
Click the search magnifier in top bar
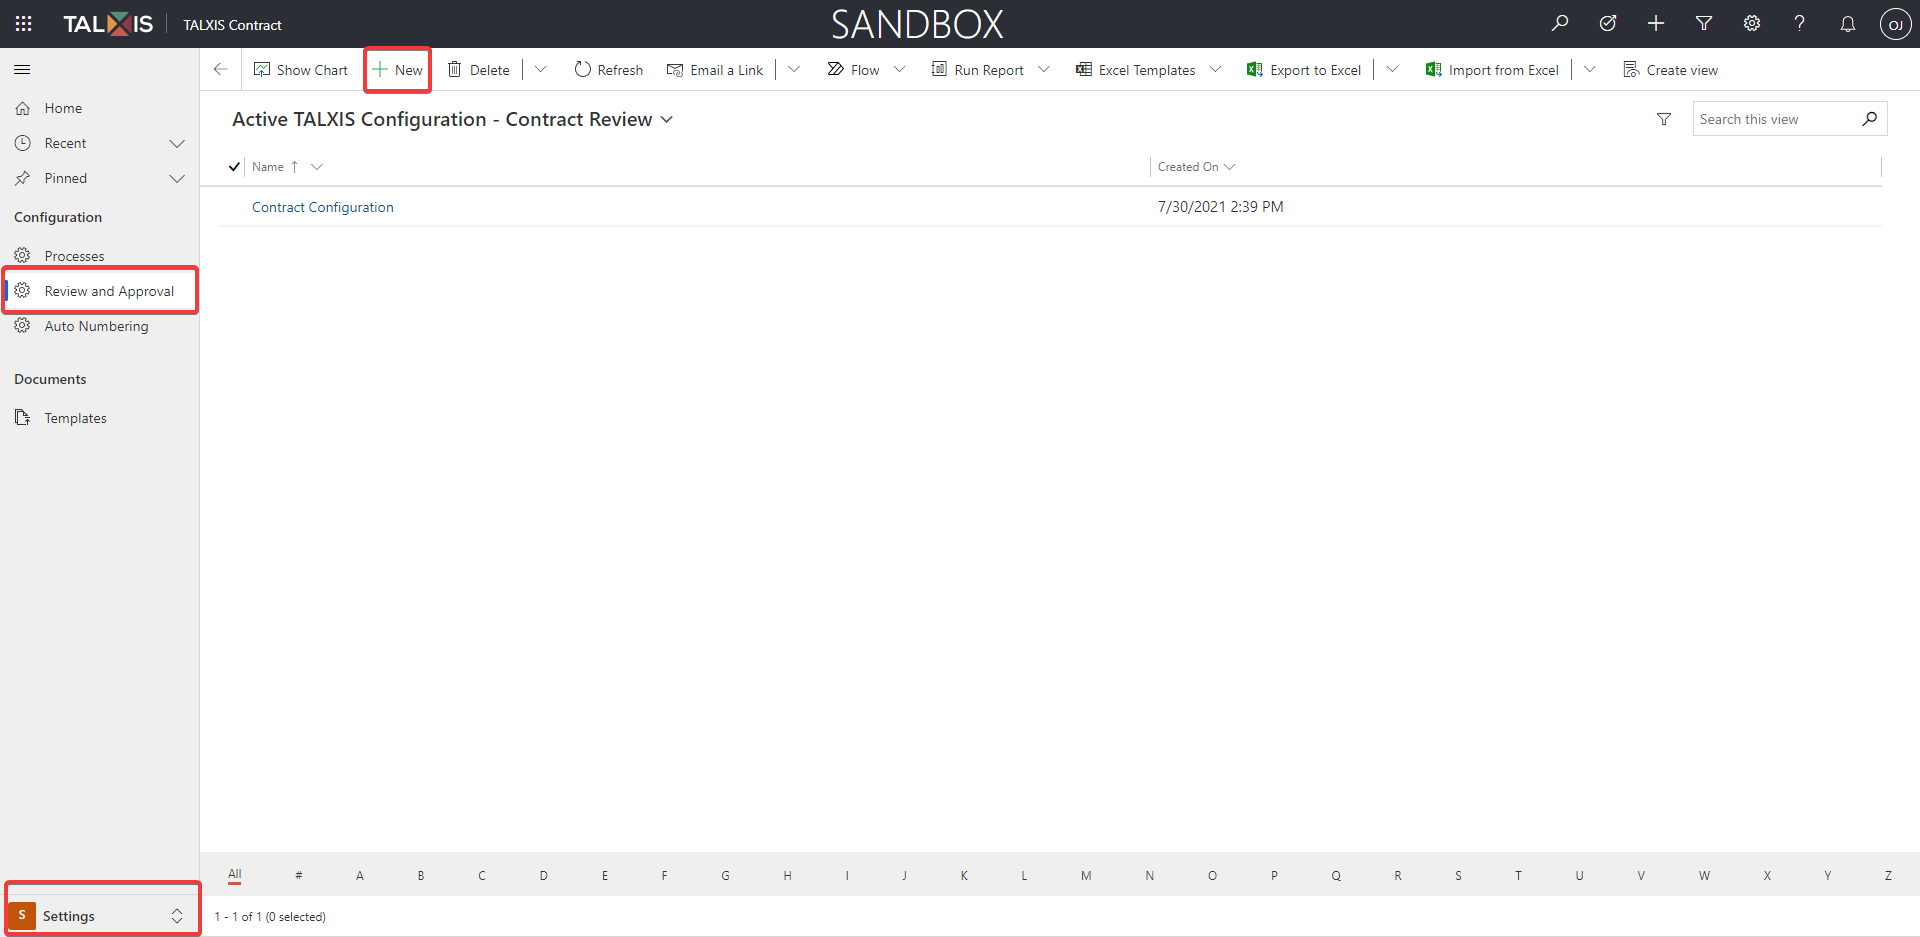pos(1560,23)
